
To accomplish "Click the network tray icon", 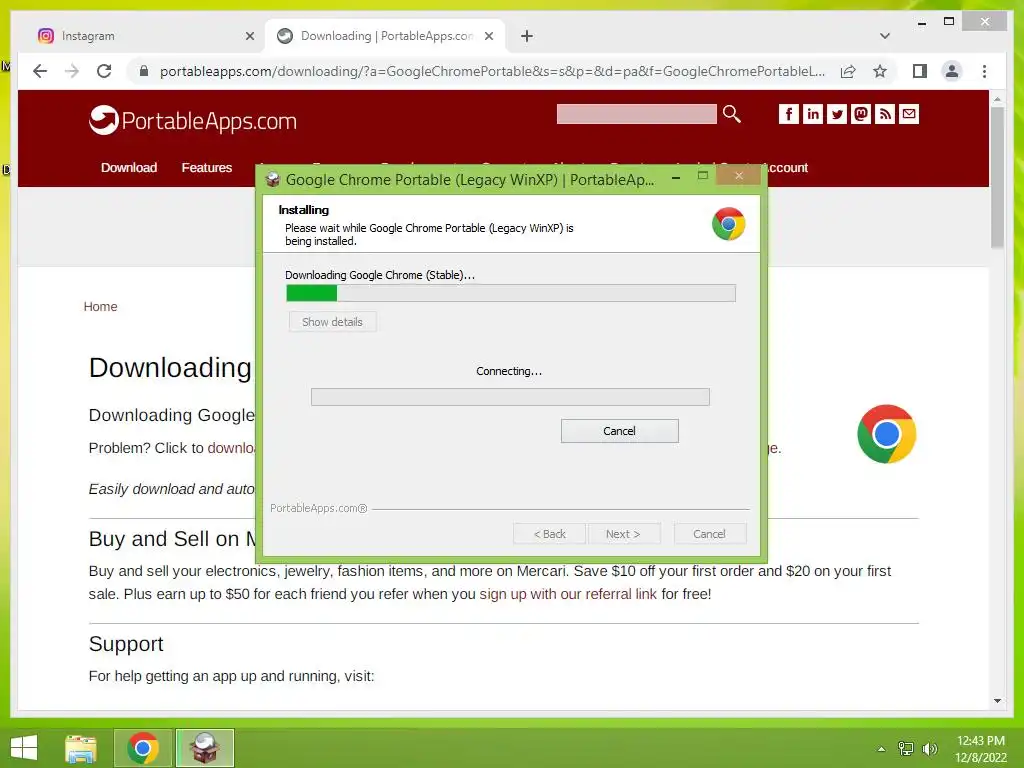I will pyautogui.click(x=906, y=748).
